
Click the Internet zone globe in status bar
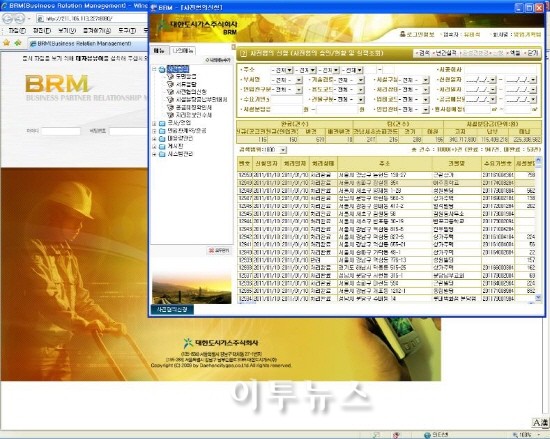(x=427, y=435)
